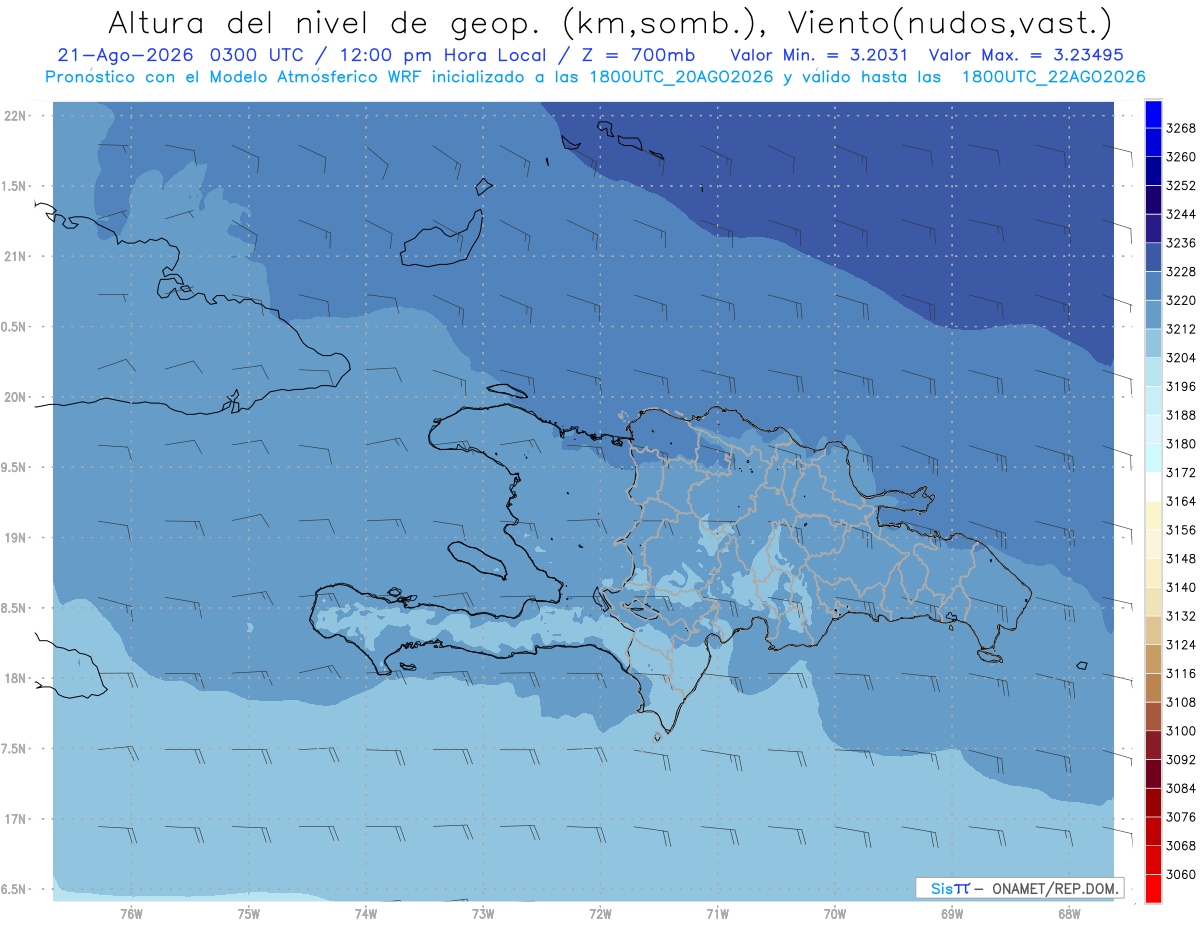Click the 72W longitude label

(601, 914)
